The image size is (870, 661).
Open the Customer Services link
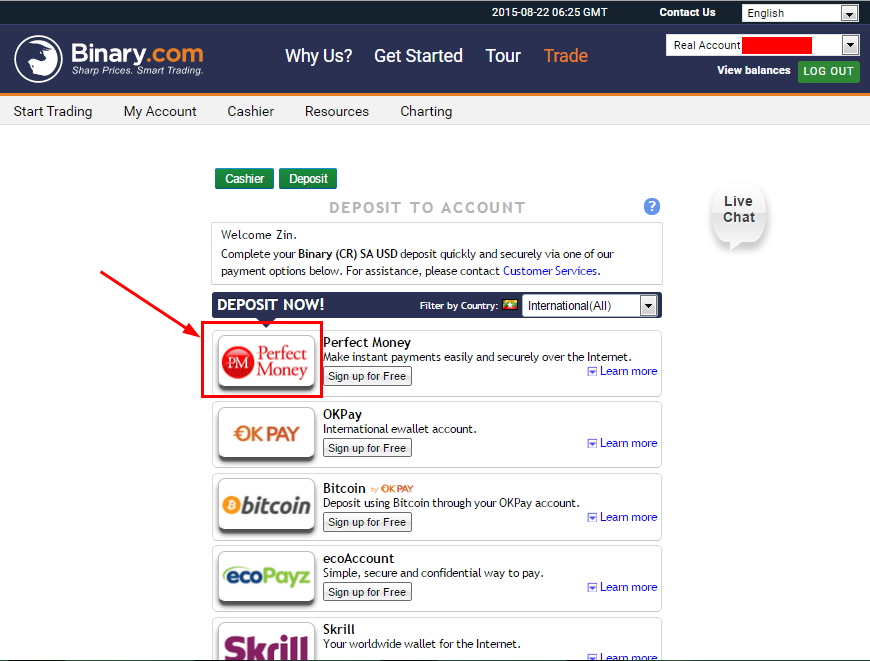pos(550,271)
